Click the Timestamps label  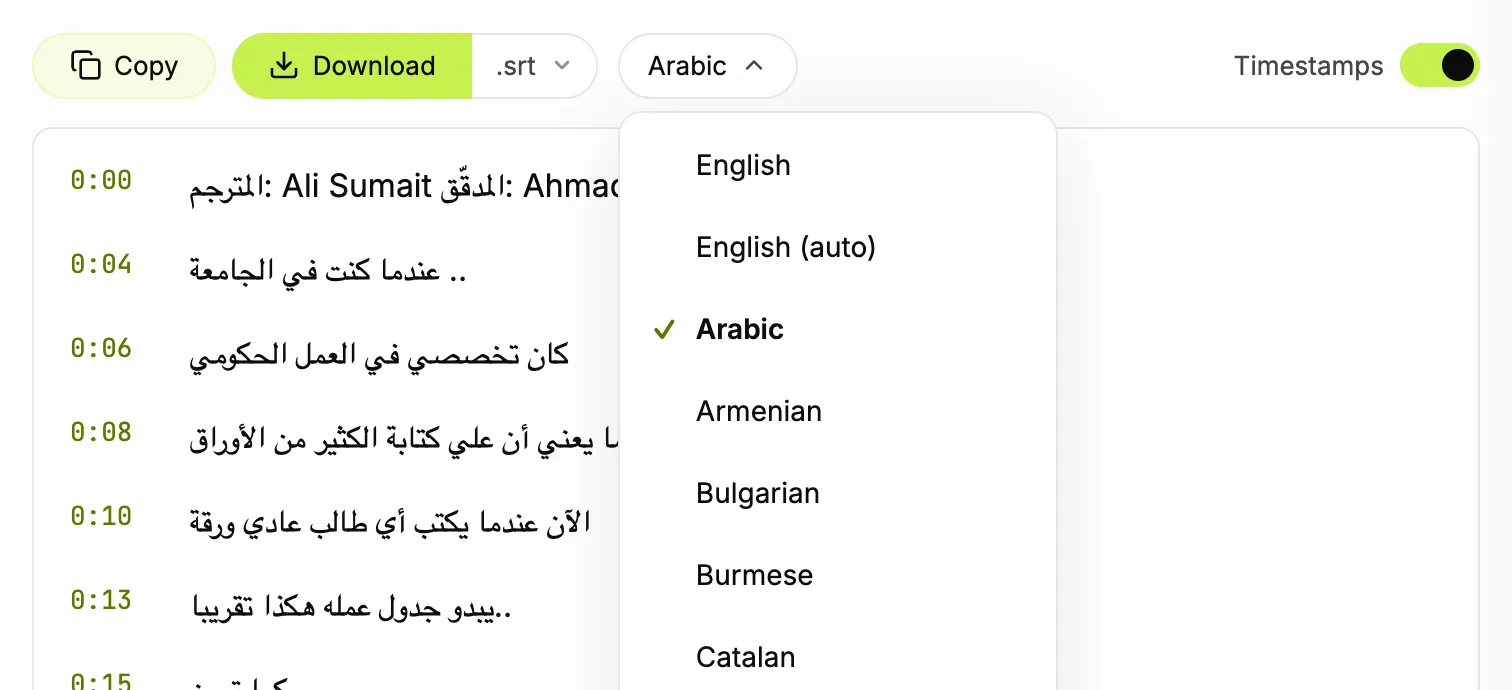pyautogui.click(x=1308, y=66)
